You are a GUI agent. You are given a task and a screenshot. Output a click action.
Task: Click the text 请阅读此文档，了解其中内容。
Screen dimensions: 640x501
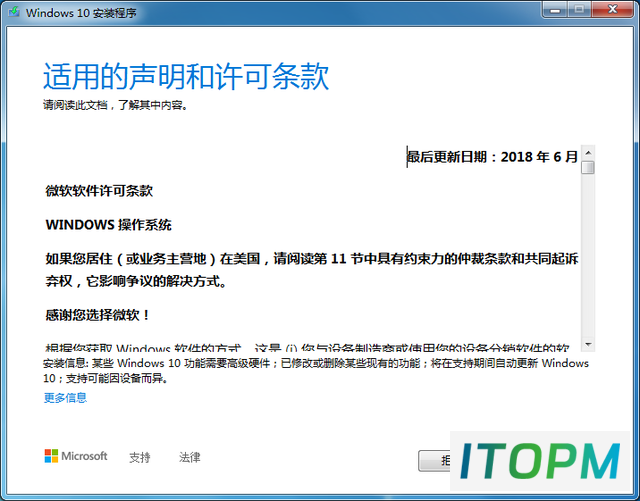click(116, 105)
